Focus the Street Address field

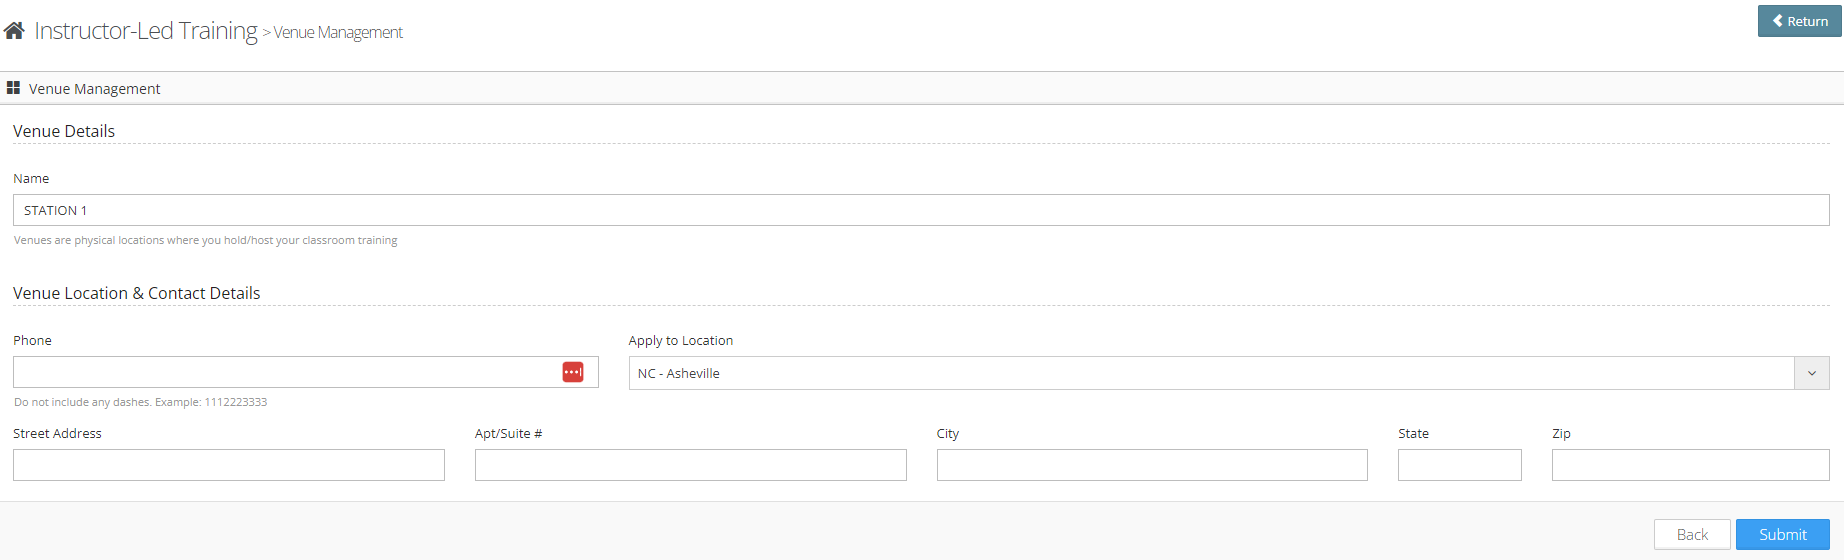pos(228,465)
